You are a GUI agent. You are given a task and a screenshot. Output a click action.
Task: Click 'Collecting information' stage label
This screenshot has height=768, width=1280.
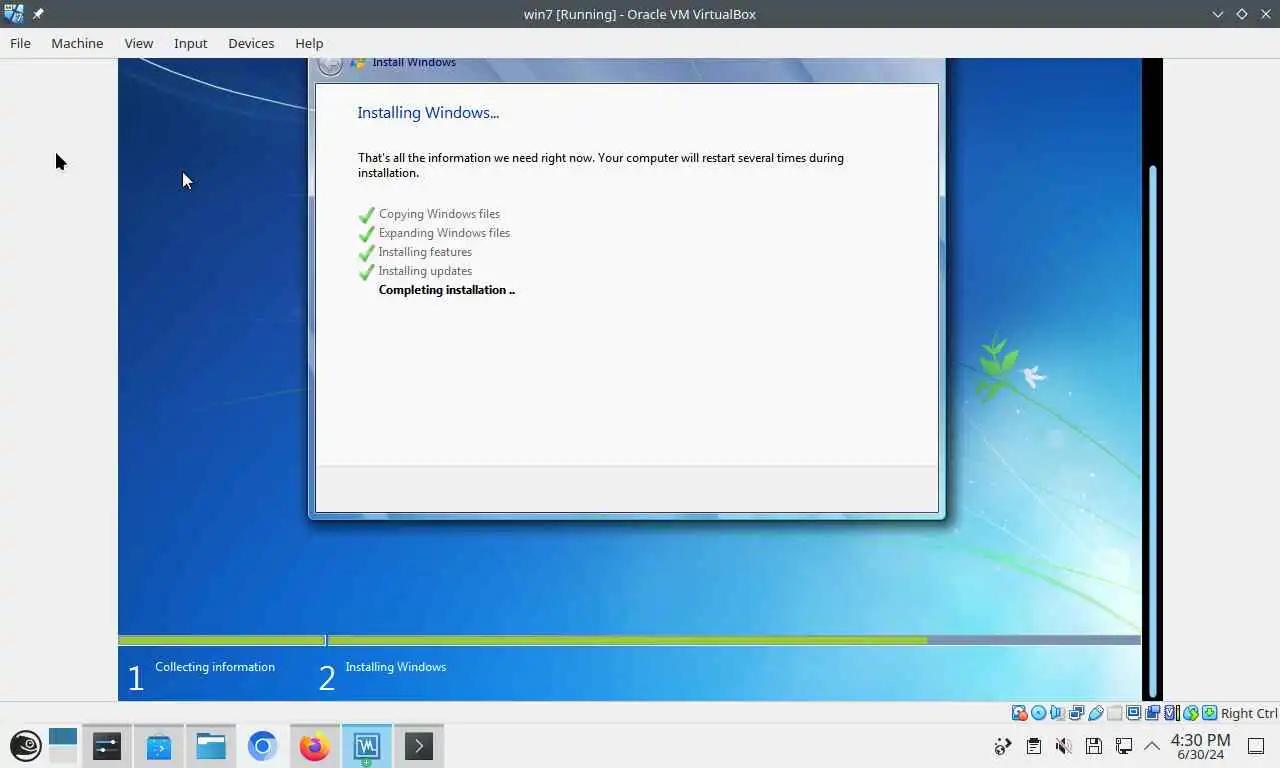[x=215, y=667]
